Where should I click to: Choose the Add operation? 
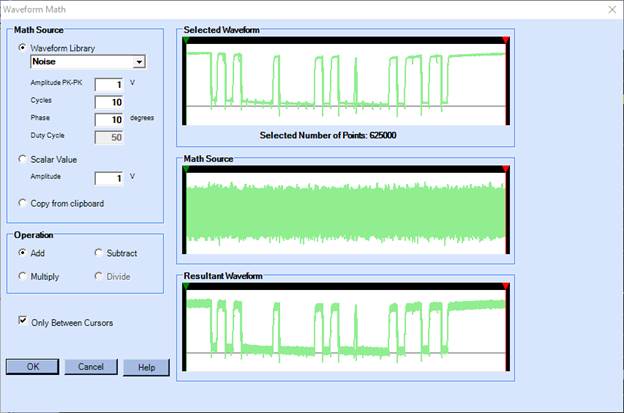tap(23, 253)
